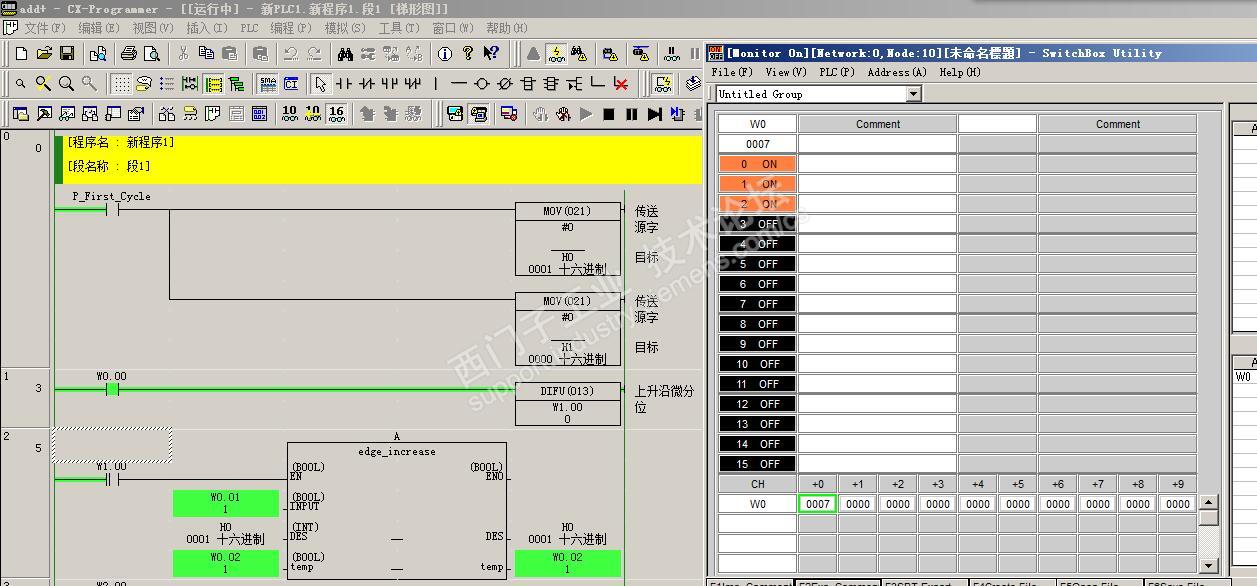Pause simulation with pause icon
Image resolution: width=1257 pixels, height=586 pixels.
coord(632,114)
